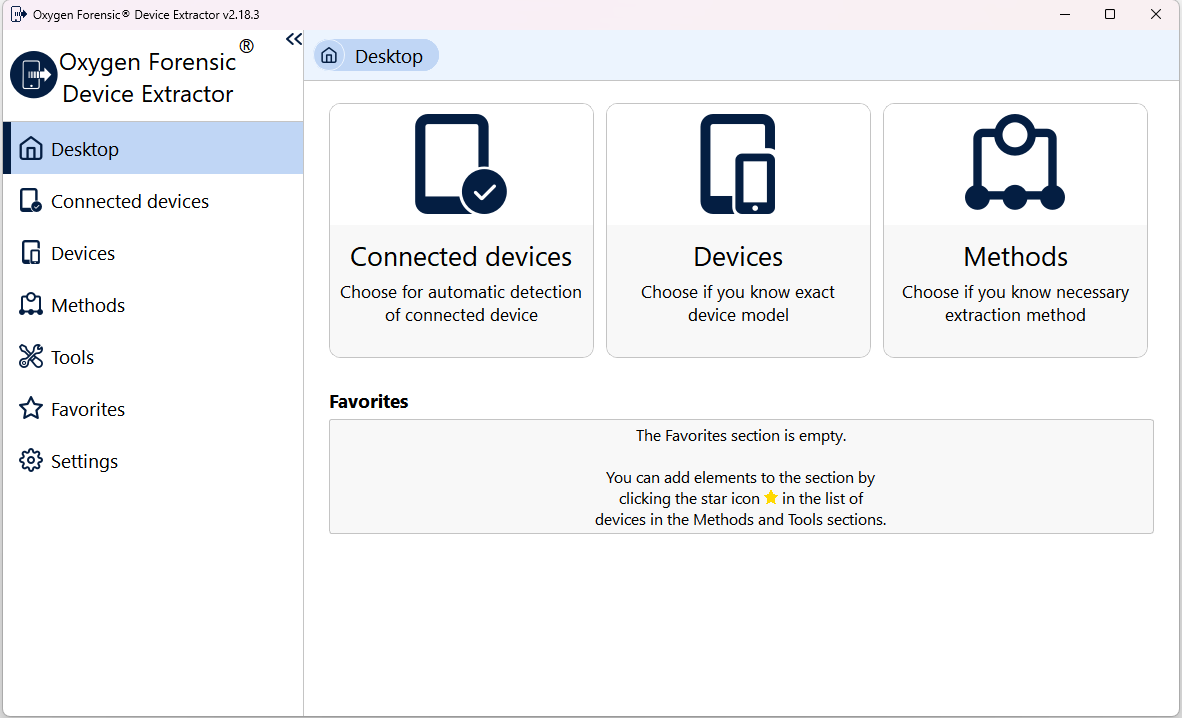Click the app icon in the title bar
1182x718 pixels.
[x=19, y=14]
